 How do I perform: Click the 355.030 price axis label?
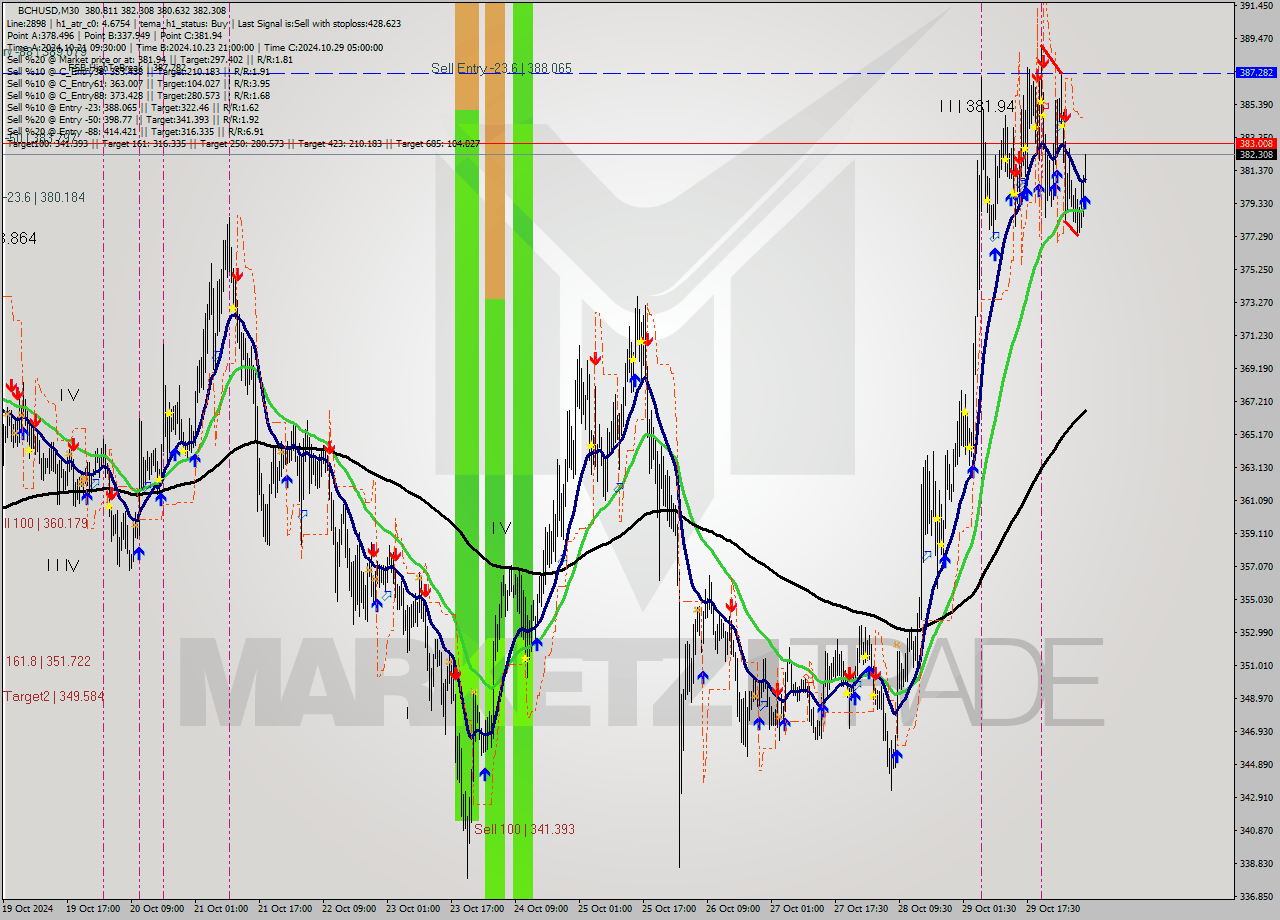(1255, 600)
